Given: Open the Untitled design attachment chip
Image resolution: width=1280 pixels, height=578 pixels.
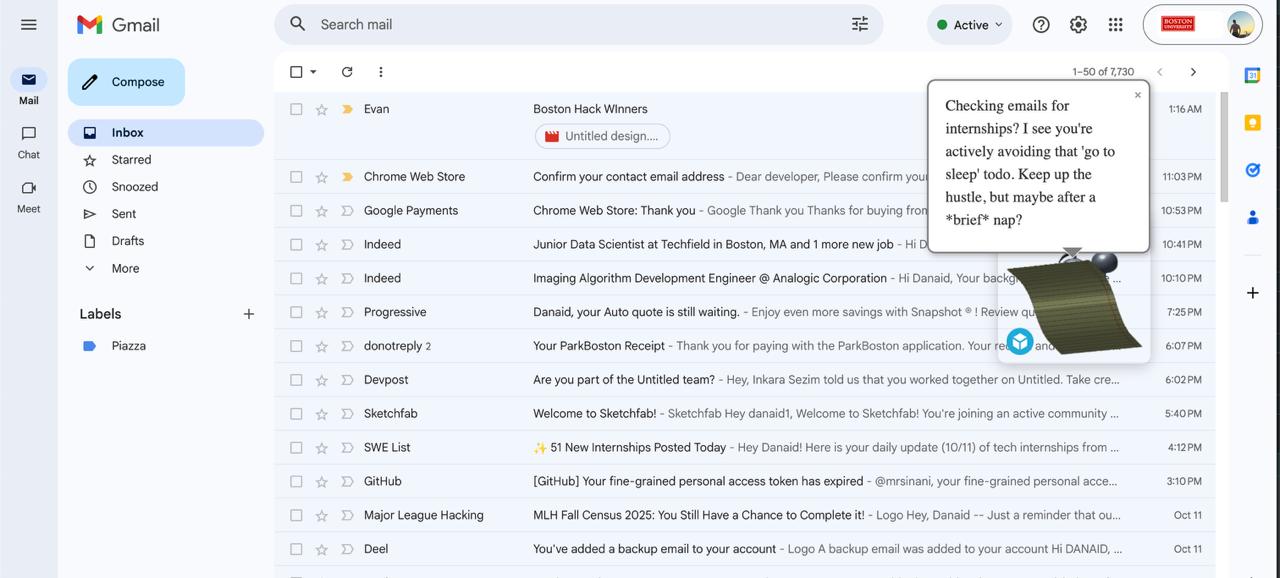Looking at the screenshot, I should point(602,136).
